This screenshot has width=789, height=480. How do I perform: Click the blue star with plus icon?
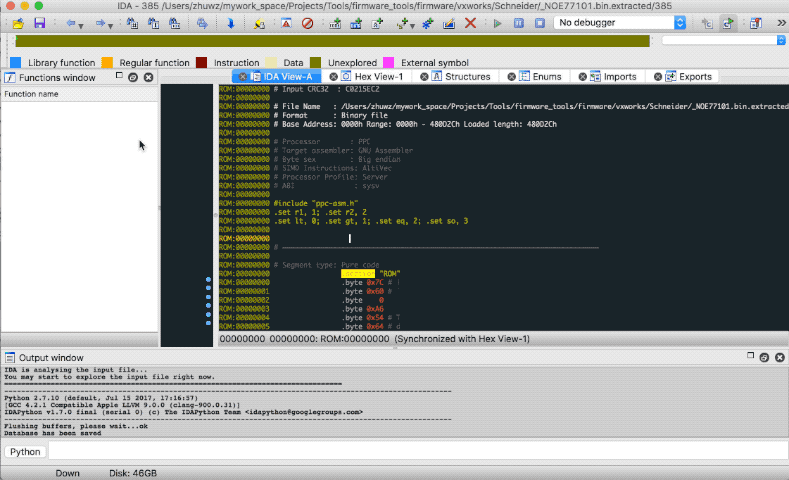point(428,23)
